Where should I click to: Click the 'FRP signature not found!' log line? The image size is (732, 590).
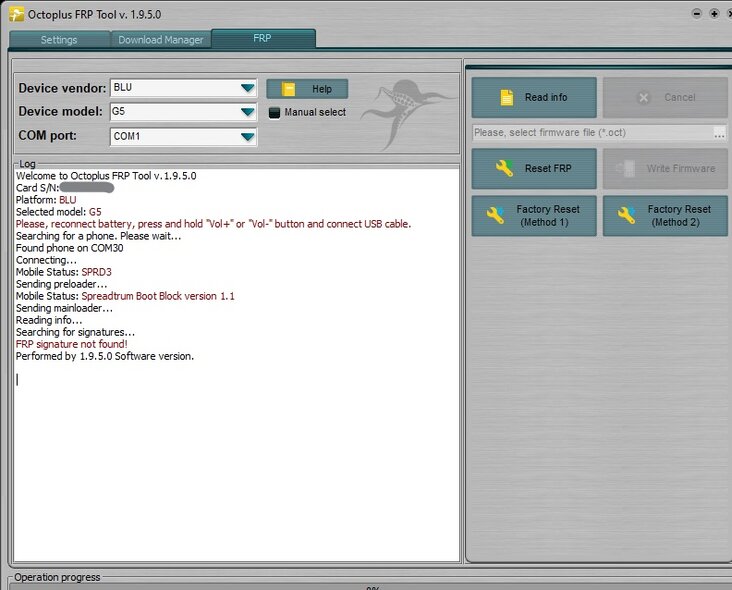pos(71,344)
